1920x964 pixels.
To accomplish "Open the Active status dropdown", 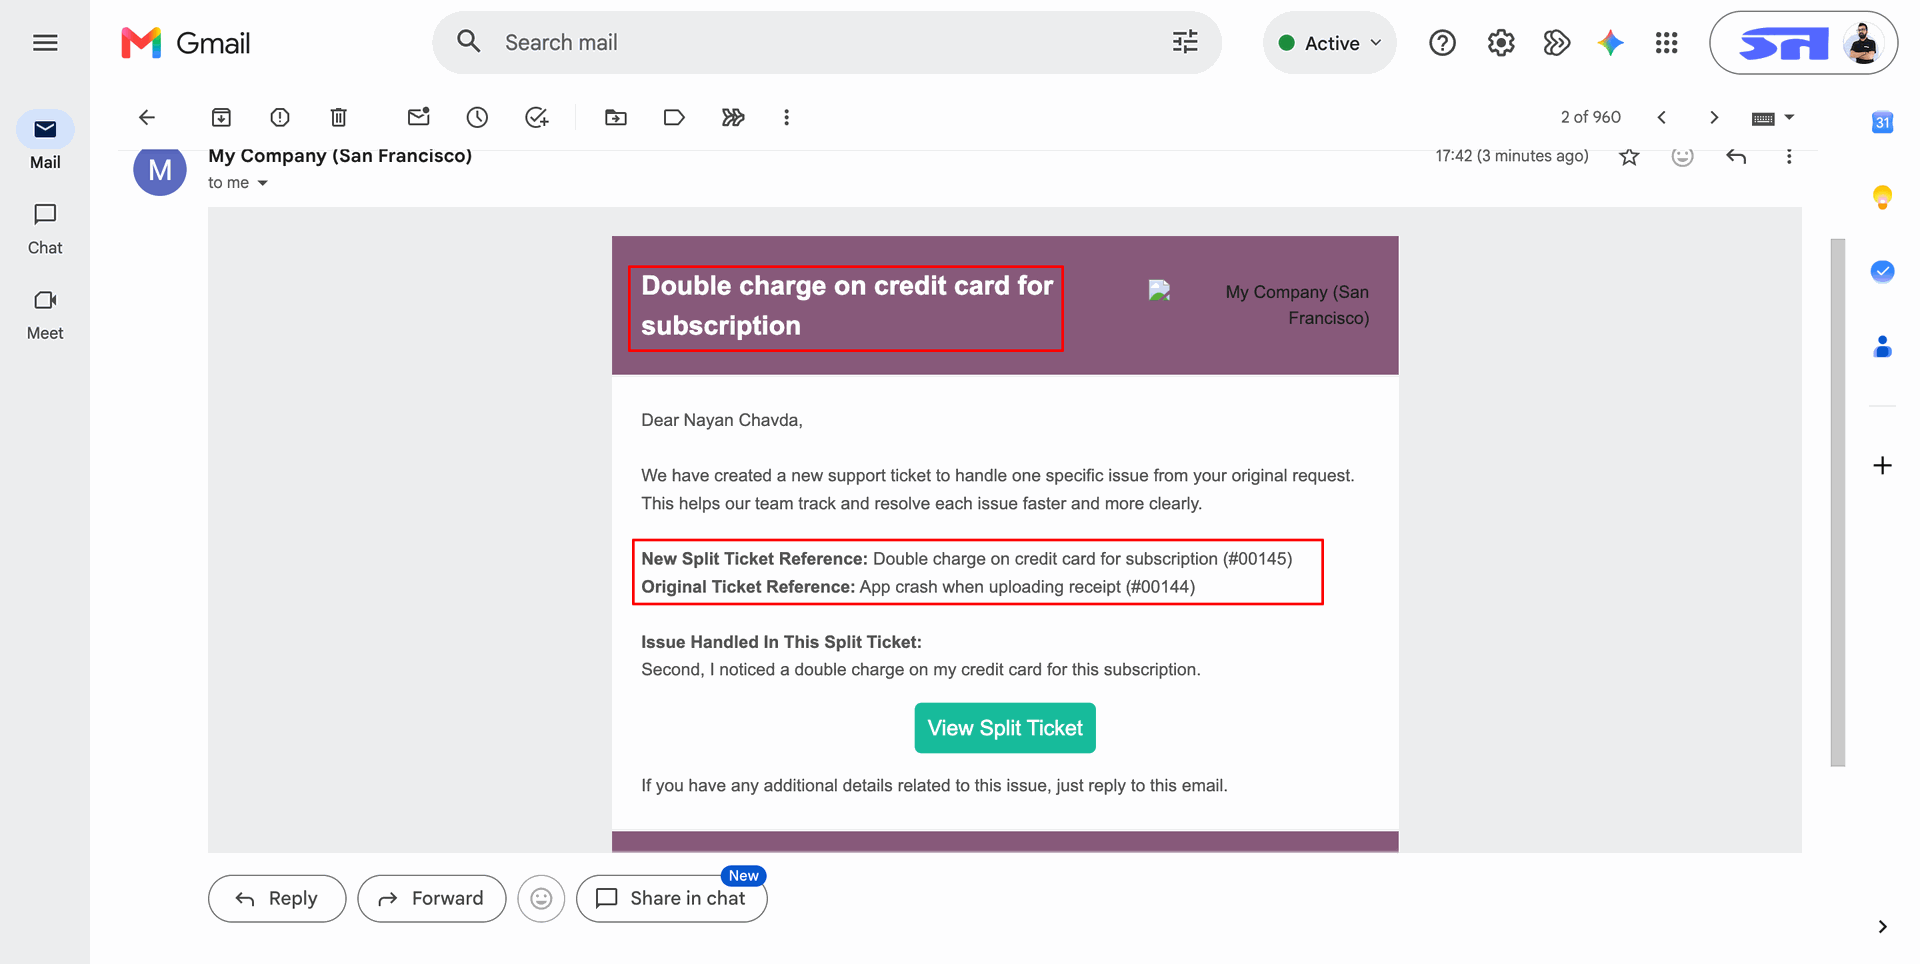I will 1329,43.
